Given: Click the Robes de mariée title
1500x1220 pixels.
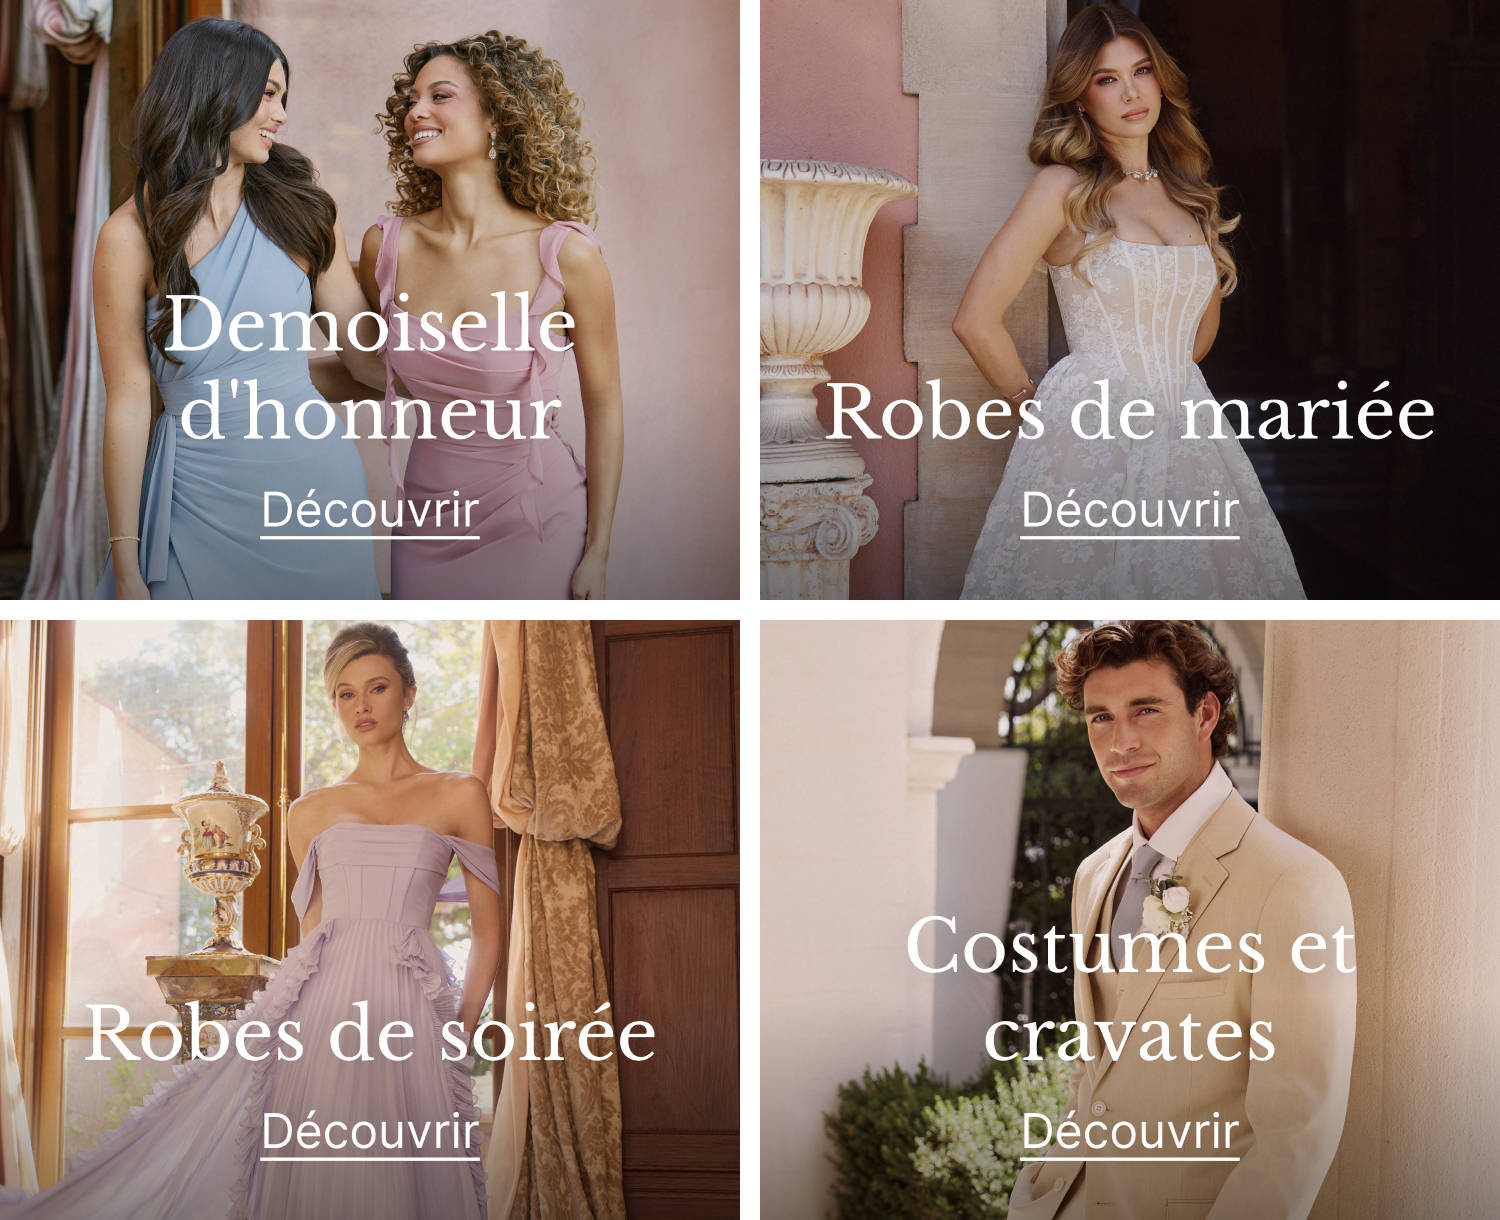Looking at the screenshot, I should point(1130,411).
